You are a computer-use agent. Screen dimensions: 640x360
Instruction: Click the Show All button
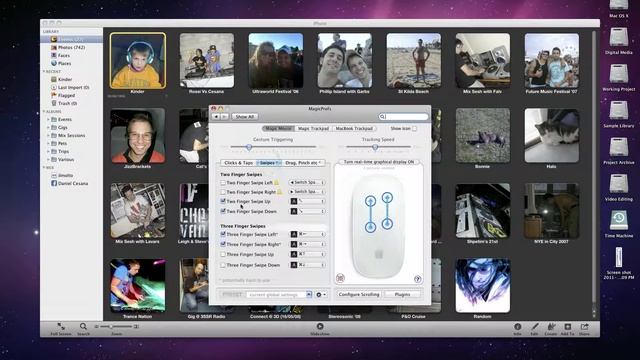point(245,117)
